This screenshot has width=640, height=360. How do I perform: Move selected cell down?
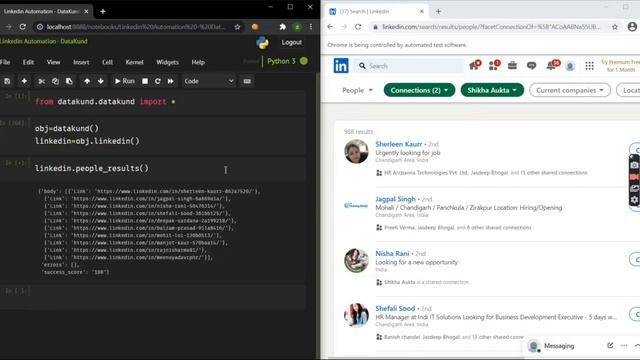(x=100, y=81)
